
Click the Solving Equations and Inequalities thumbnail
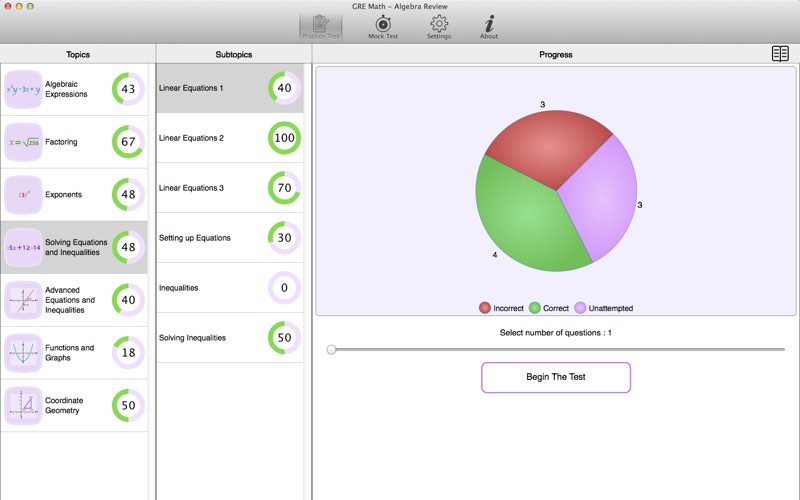tap(23, 247)
